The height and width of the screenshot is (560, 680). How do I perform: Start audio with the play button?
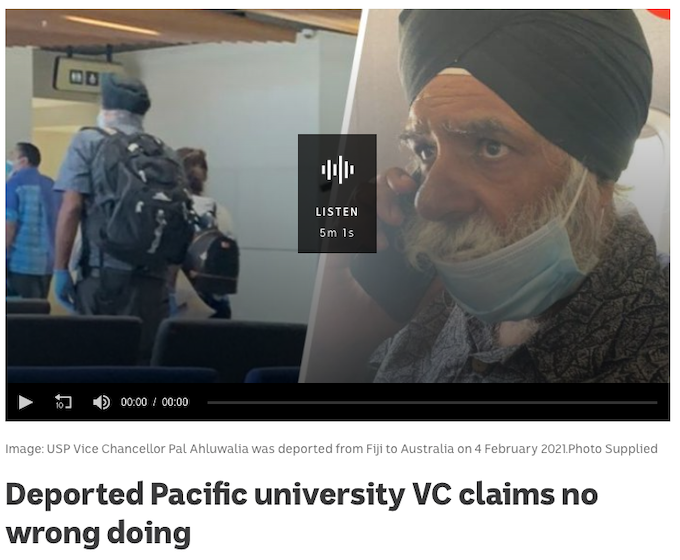point(26,402)
